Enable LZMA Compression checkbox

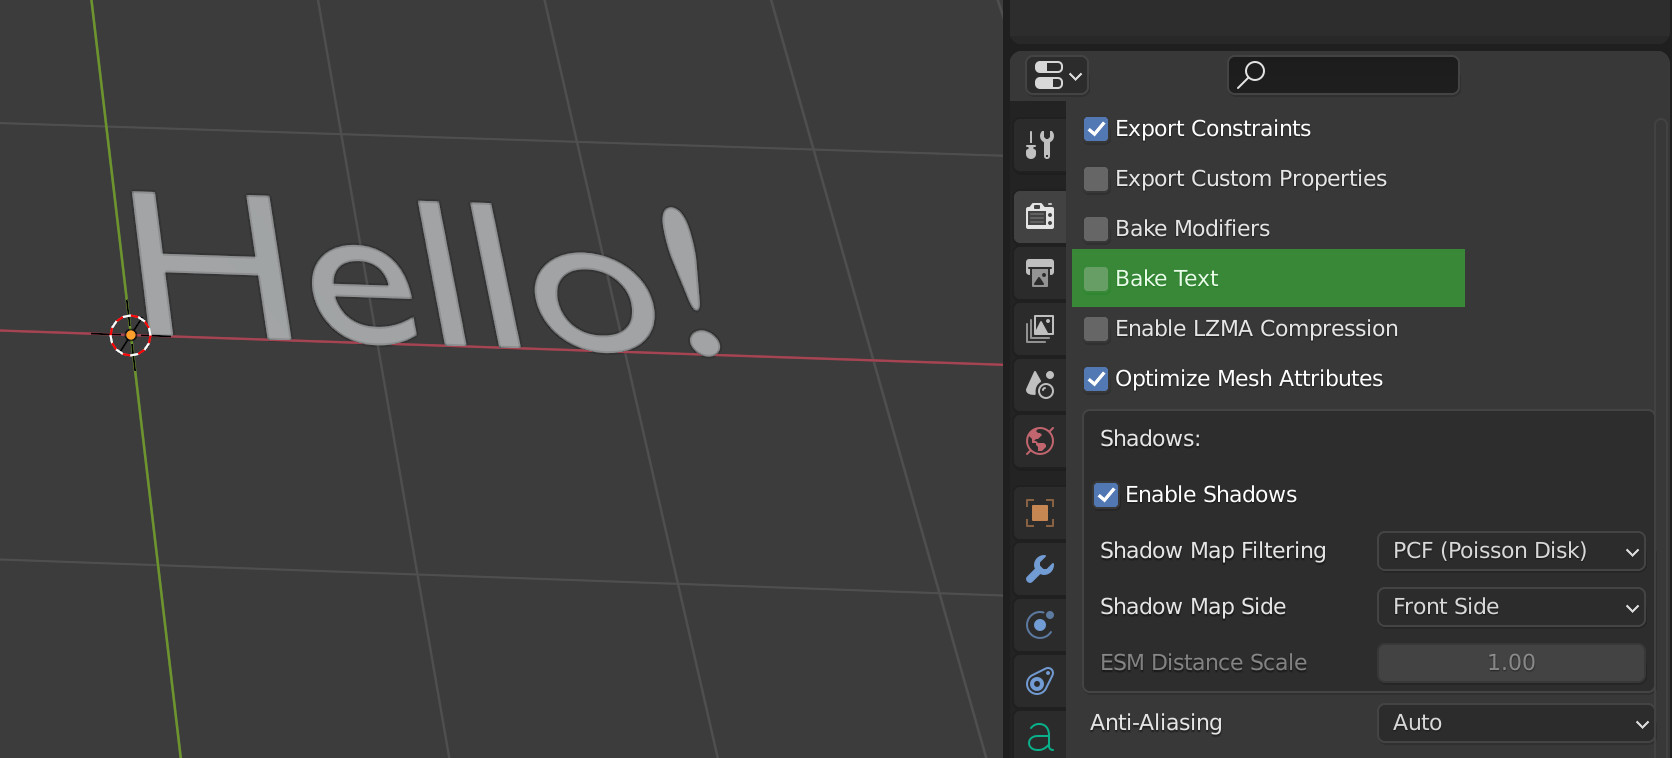click(1096, 329)
